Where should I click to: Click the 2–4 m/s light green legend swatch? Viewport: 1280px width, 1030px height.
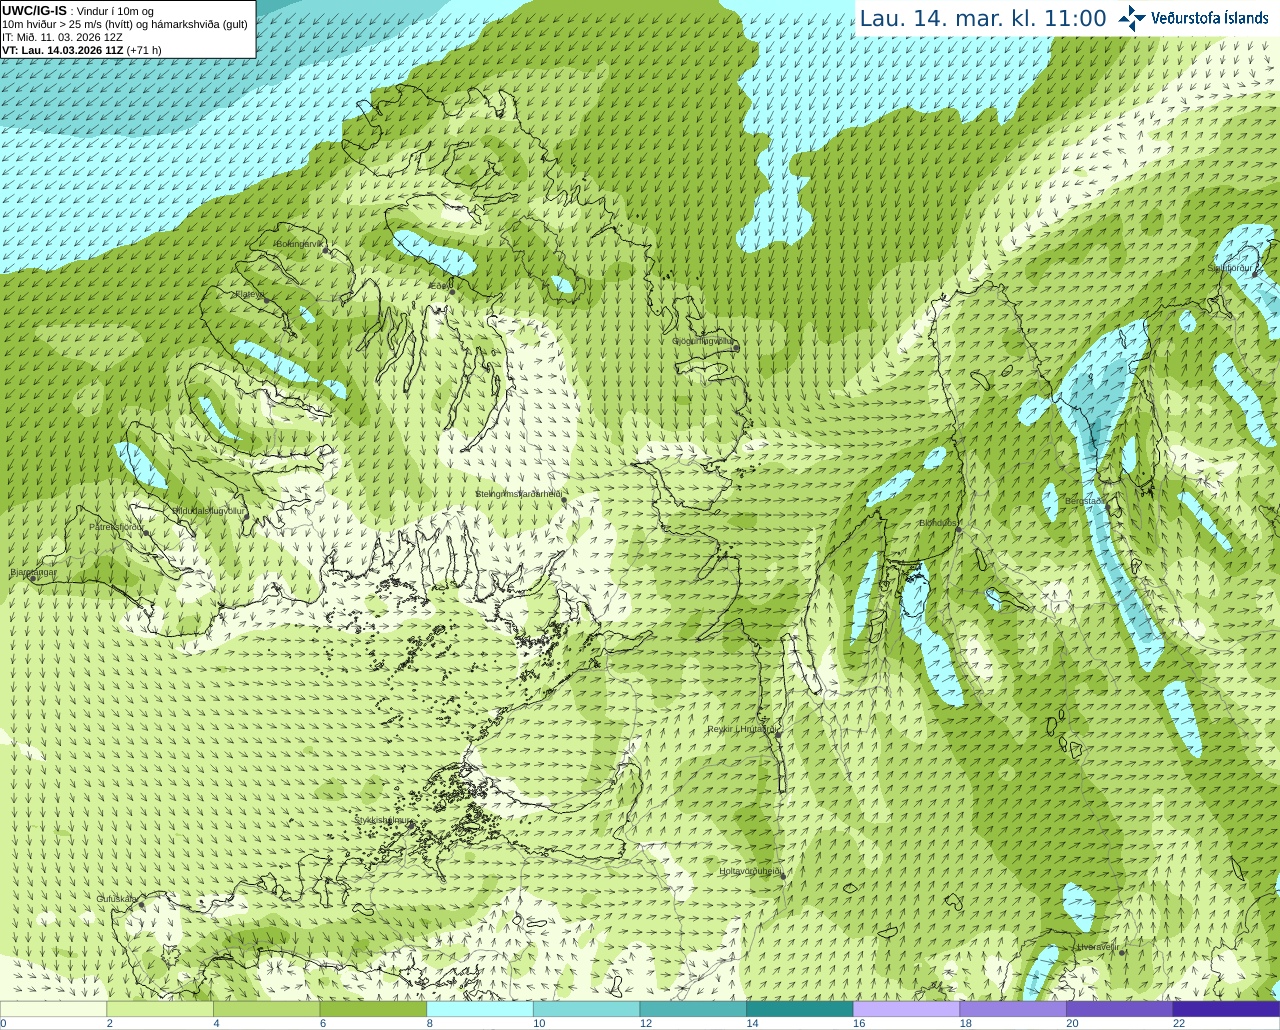[160, 1009]
